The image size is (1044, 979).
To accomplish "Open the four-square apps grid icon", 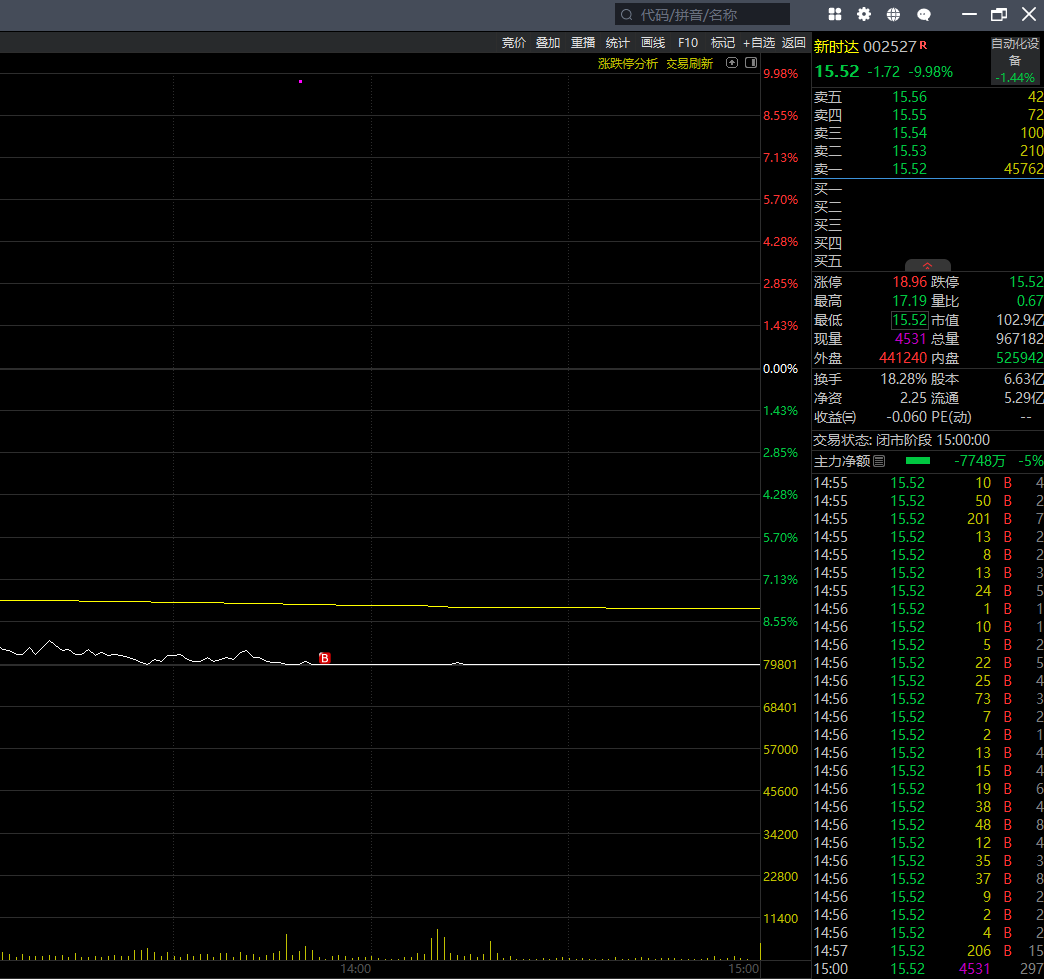I will [x=834, y=14].
